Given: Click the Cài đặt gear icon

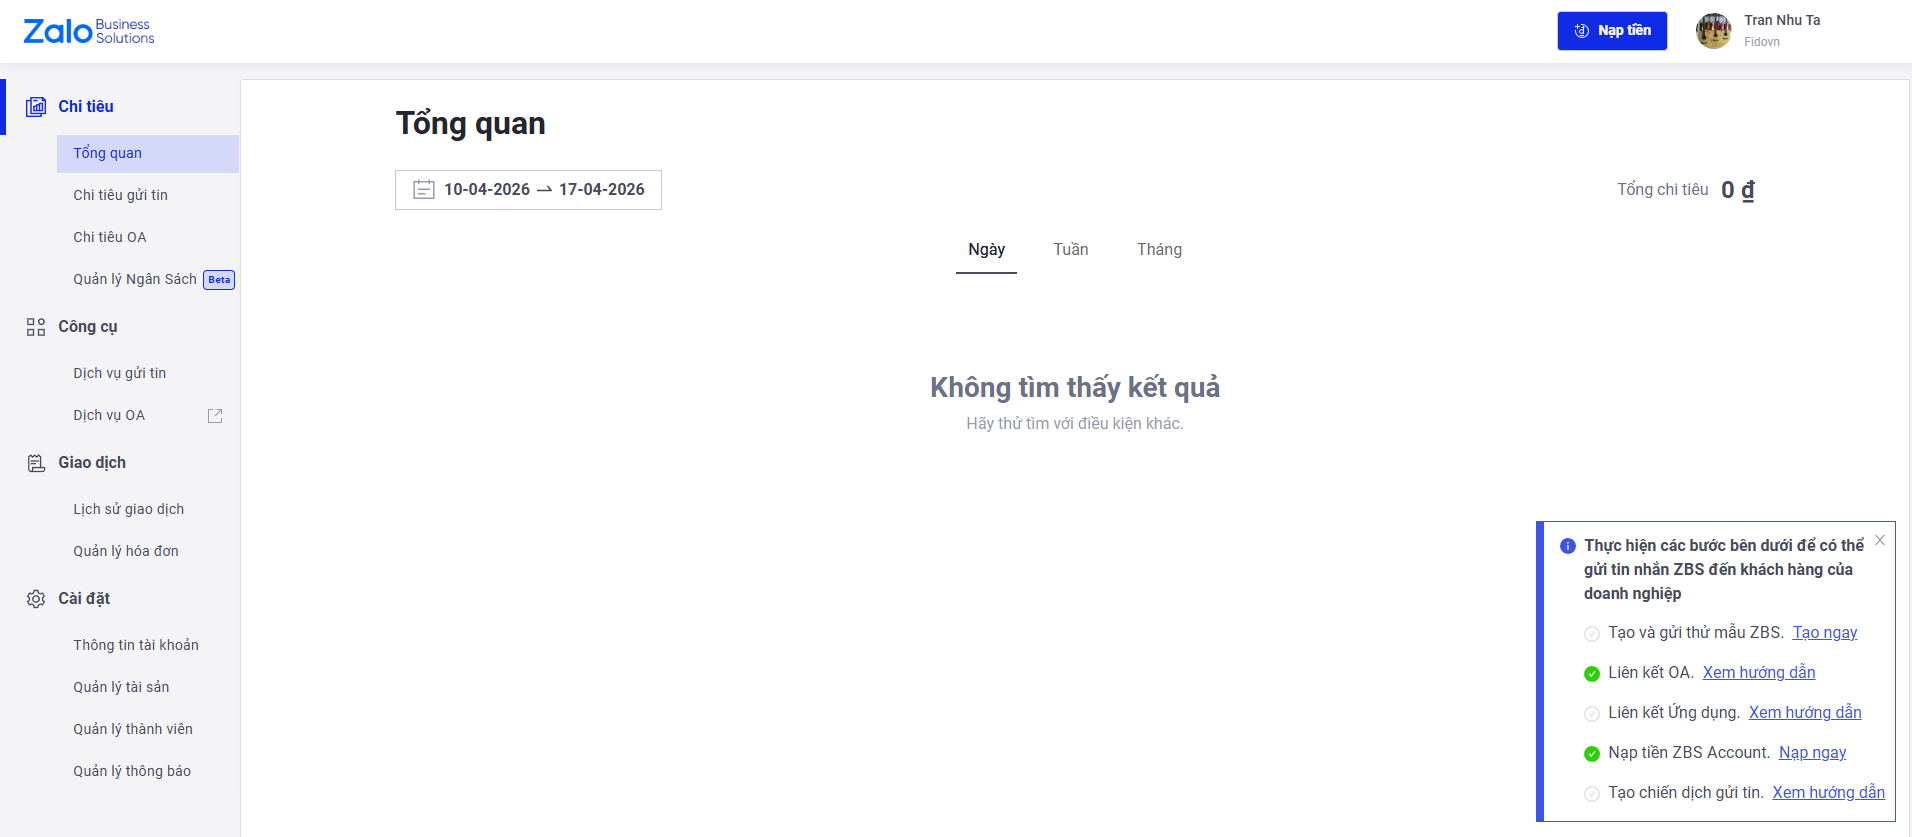Looking at the screenshot, I should tap(36, 599).
